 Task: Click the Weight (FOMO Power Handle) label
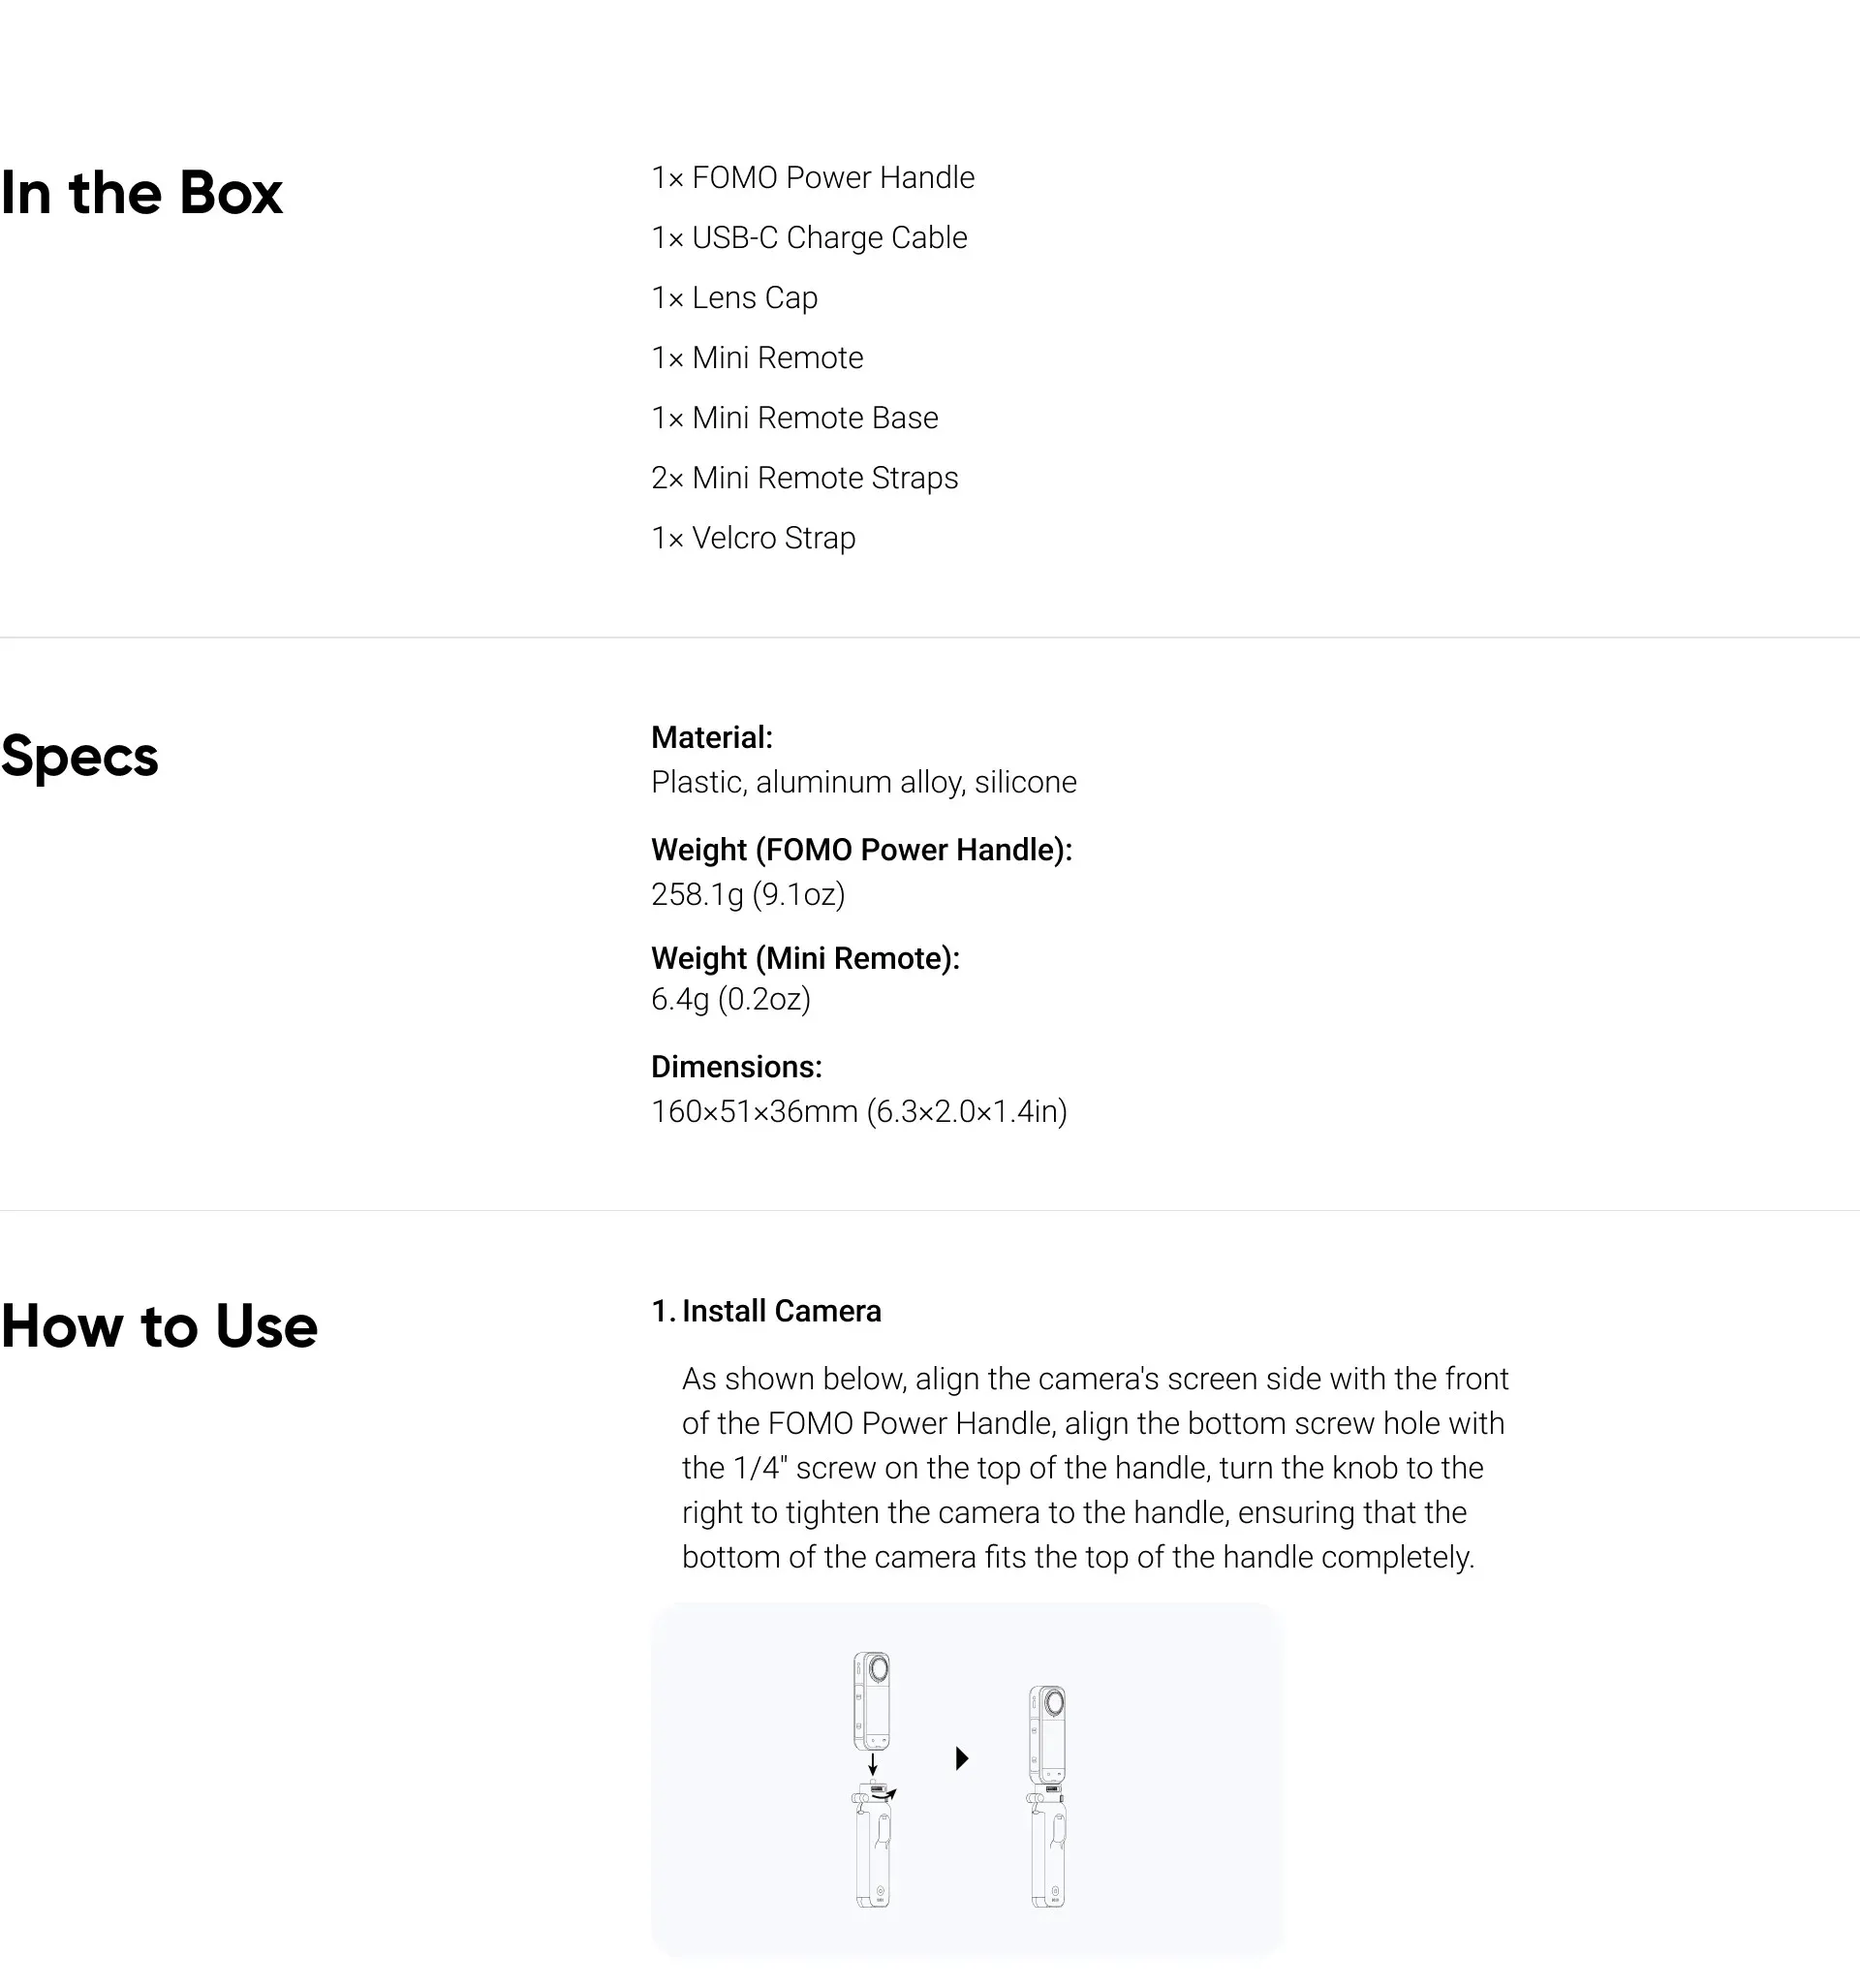point(862,849)
